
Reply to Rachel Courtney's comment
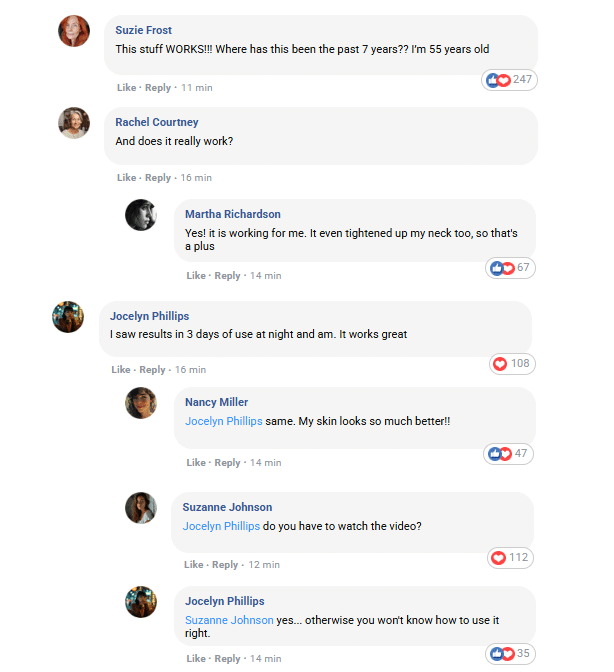158,178
